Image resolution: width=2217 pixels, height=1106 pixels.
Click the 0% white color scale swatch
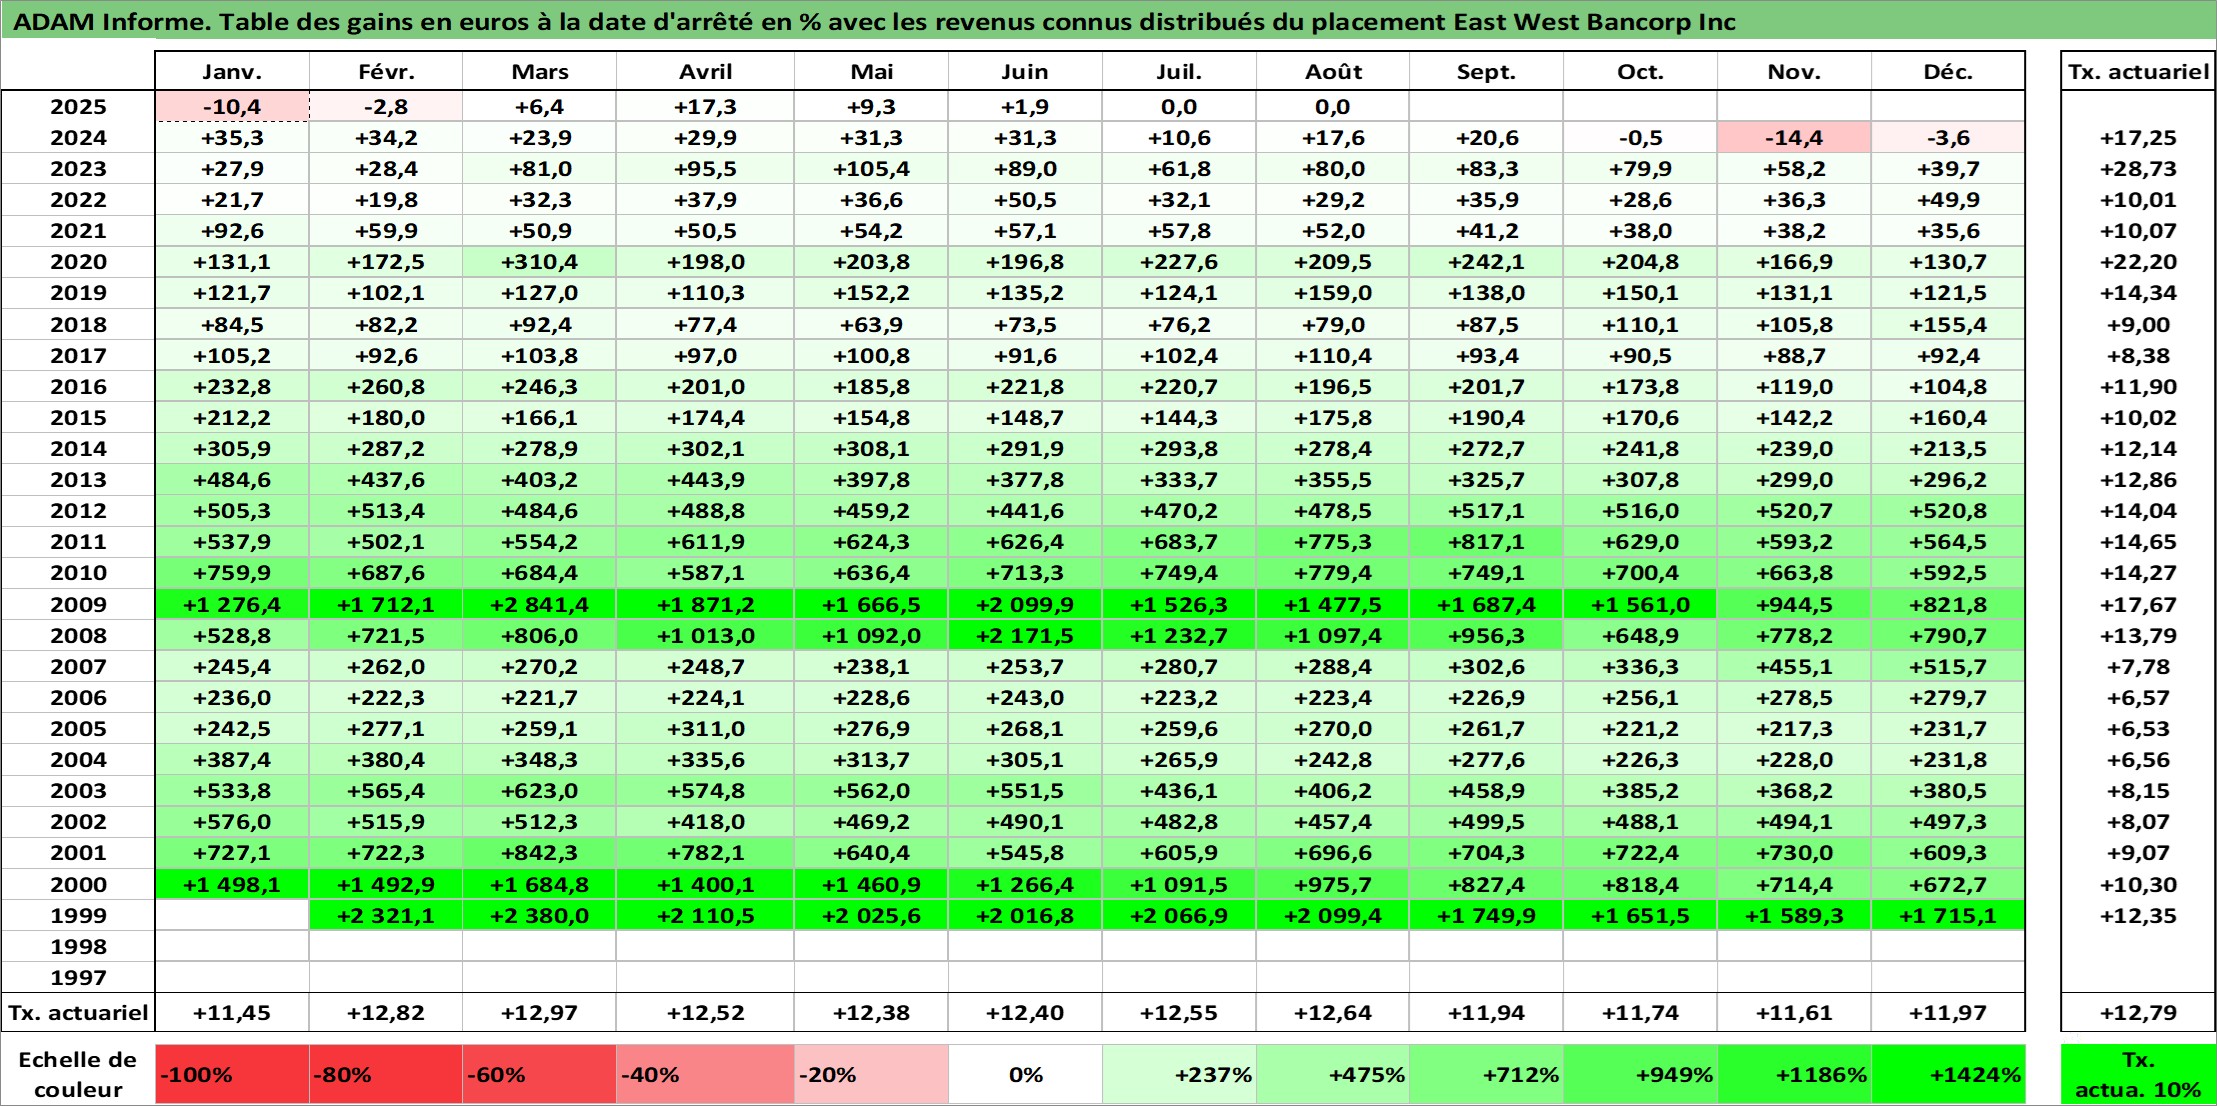tap(1025, 1075)
